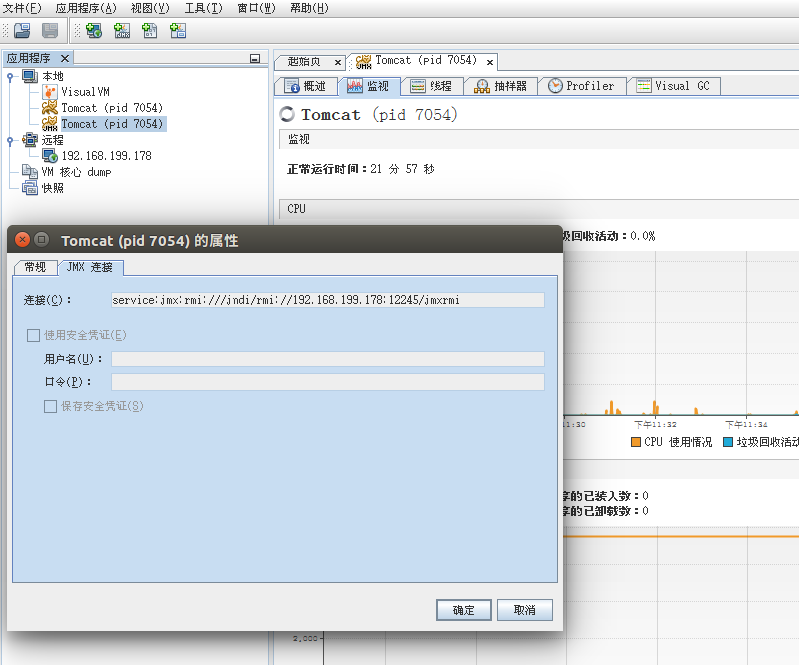Click the 连接 JMX URL text field
799x665 pixels.
coord(327,300)
